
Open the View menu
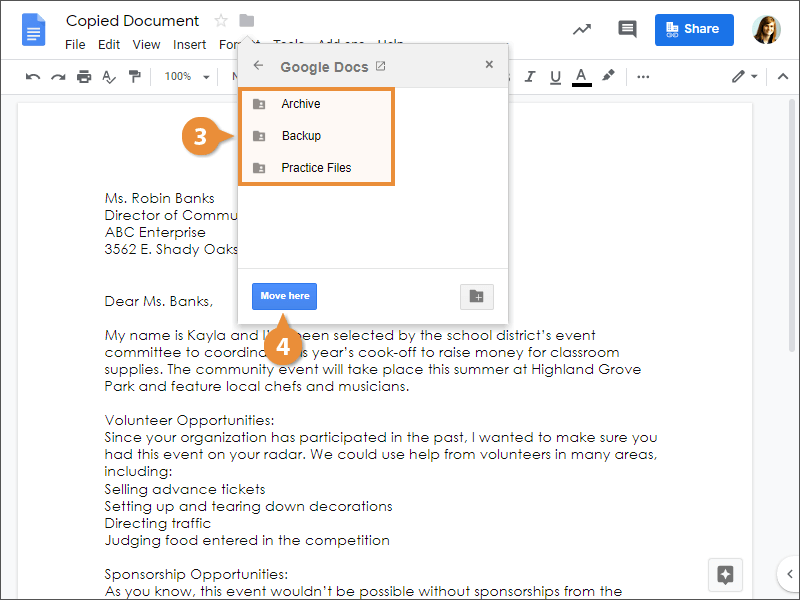point(146,45)
